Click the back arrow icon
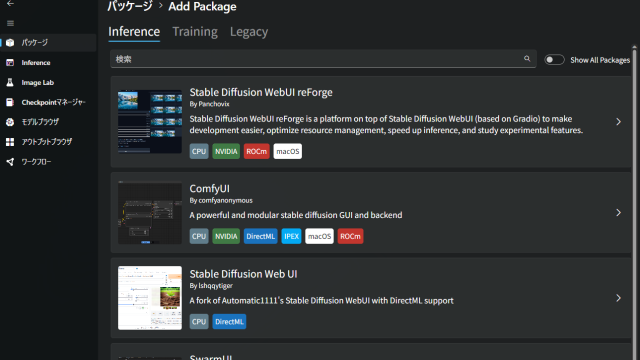The image size is (640, 360). coord(10,4)
